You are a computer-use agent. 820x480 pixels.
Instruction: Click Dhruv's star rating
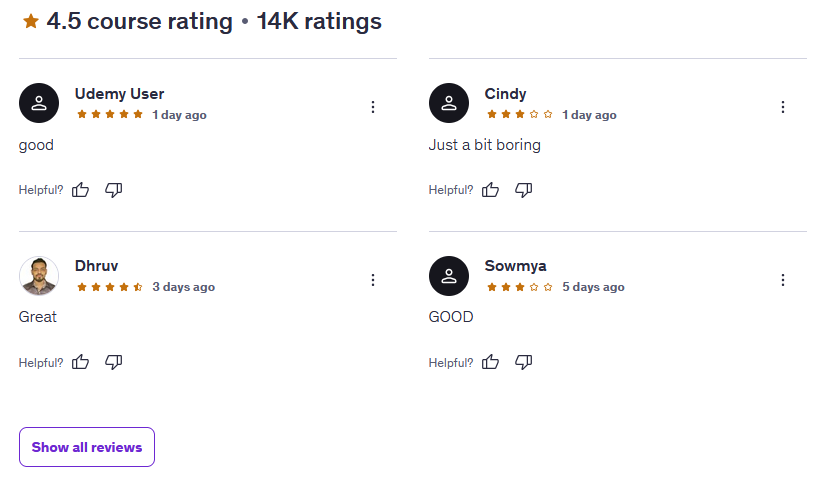(x=110, y=287)
